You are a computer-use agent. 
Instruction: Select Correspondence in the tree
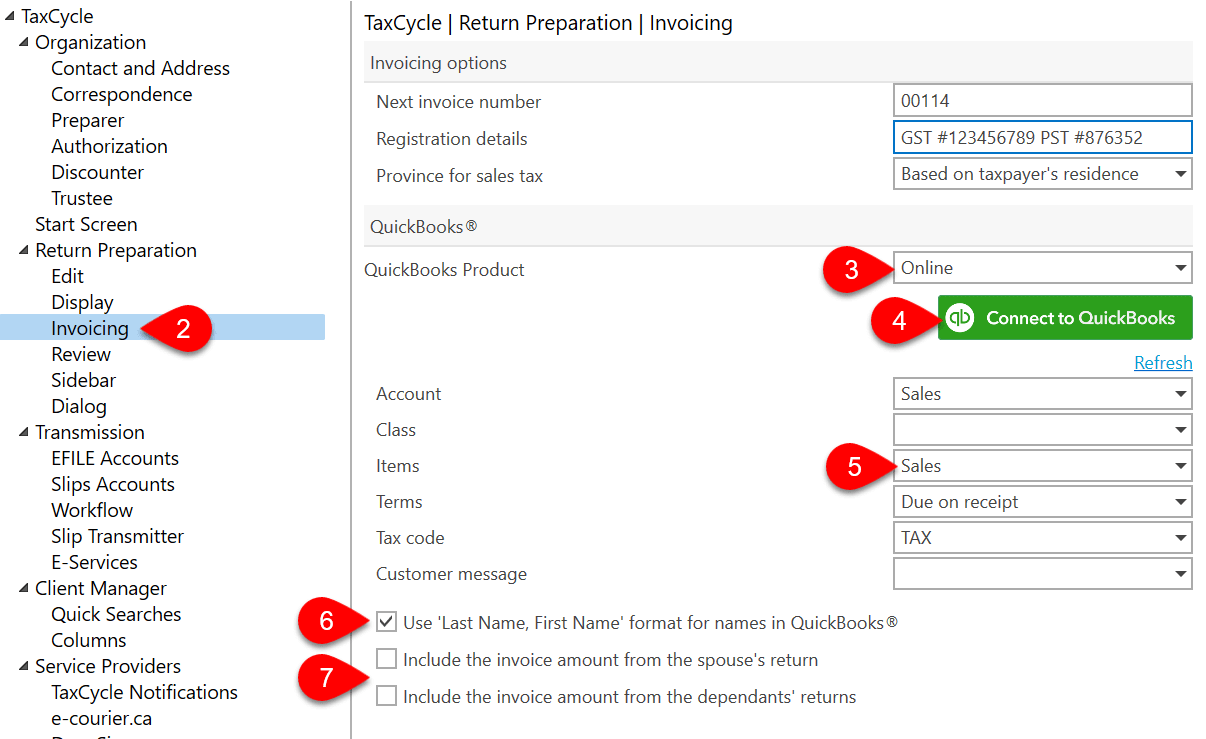(122, 94)
